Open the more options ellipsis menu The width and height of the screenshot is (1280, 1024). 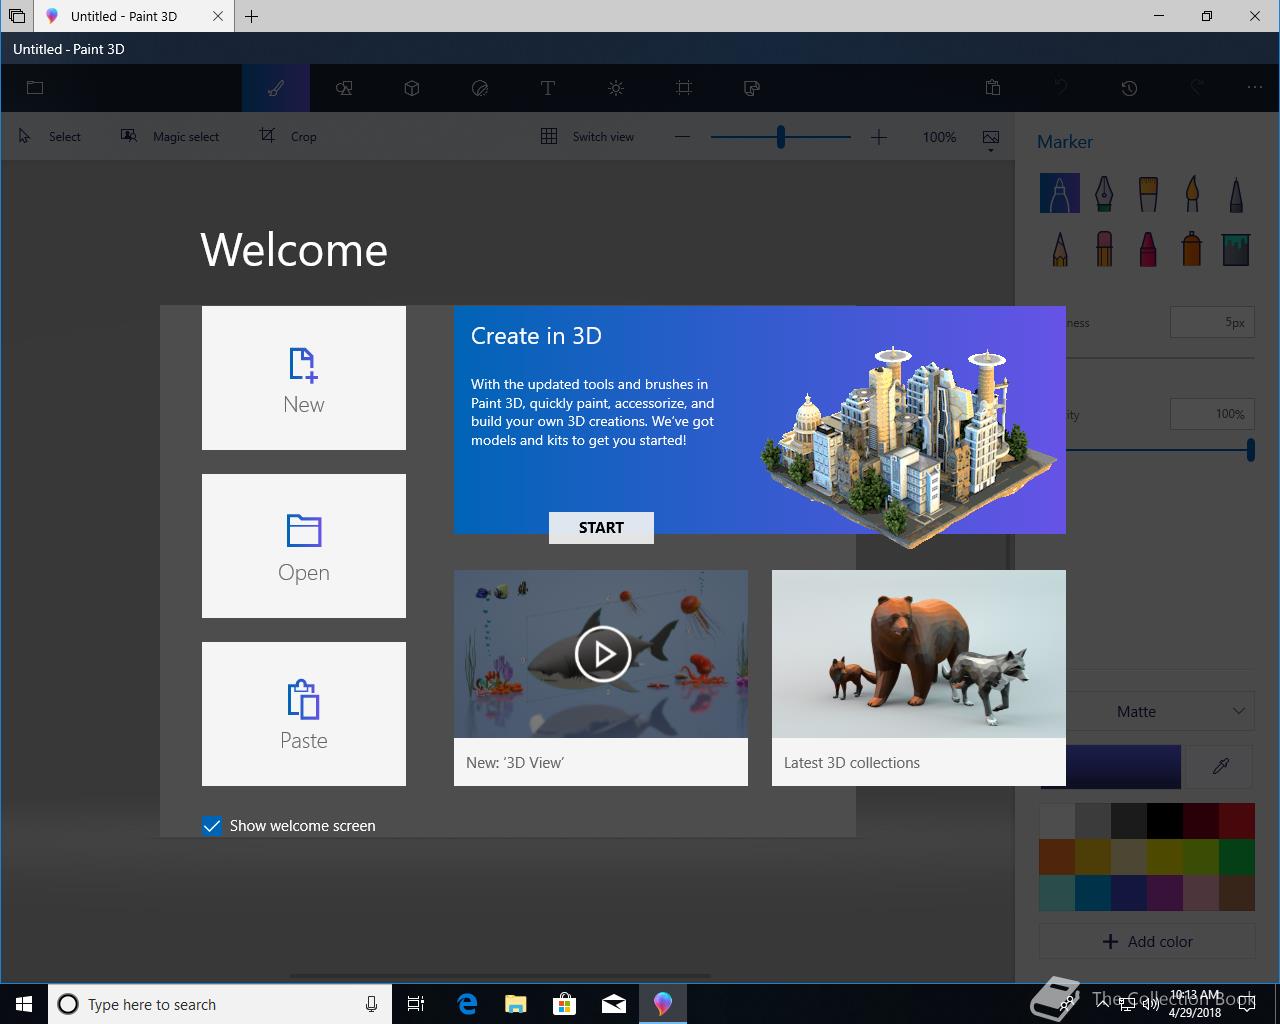click(x=1255, y=88)
